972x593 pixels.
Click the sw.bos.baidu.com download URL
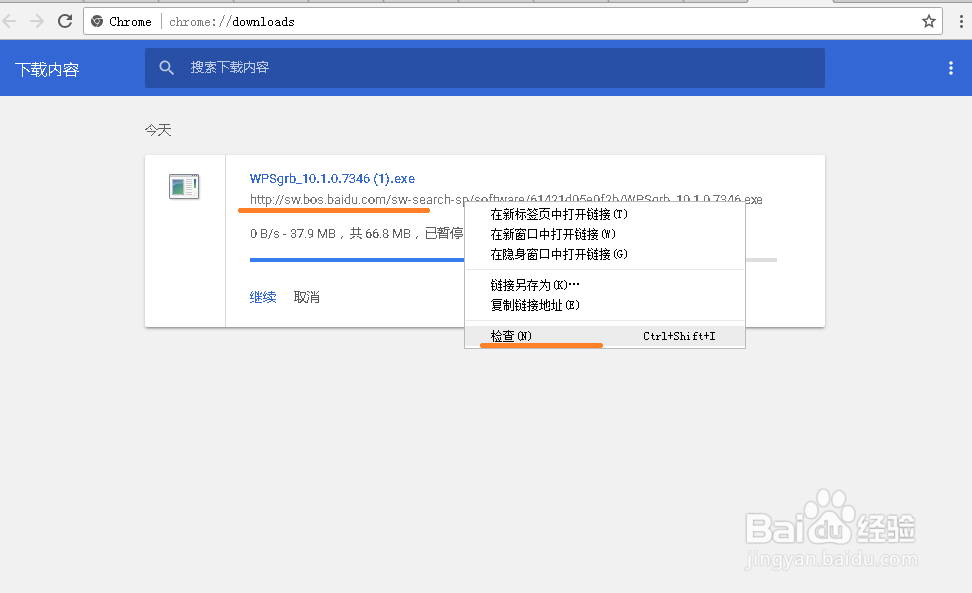[x=506, y=200]
